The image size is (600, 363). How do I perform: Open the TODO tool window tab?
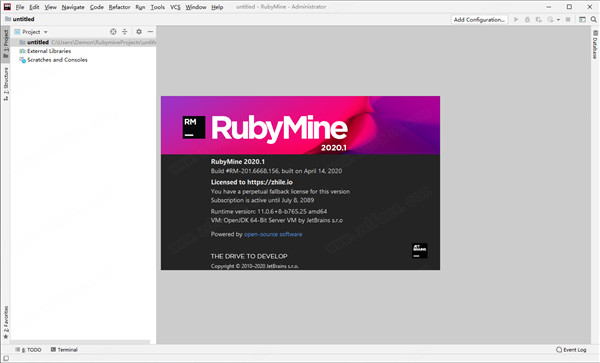(28, 350)
